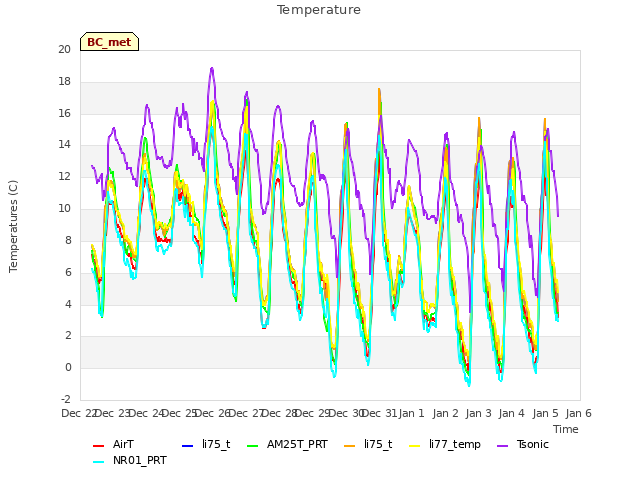The width and height of the screenshot is (640, 480).
Task: Click the BC_met annotation label
Action: (x=109, y=42)
